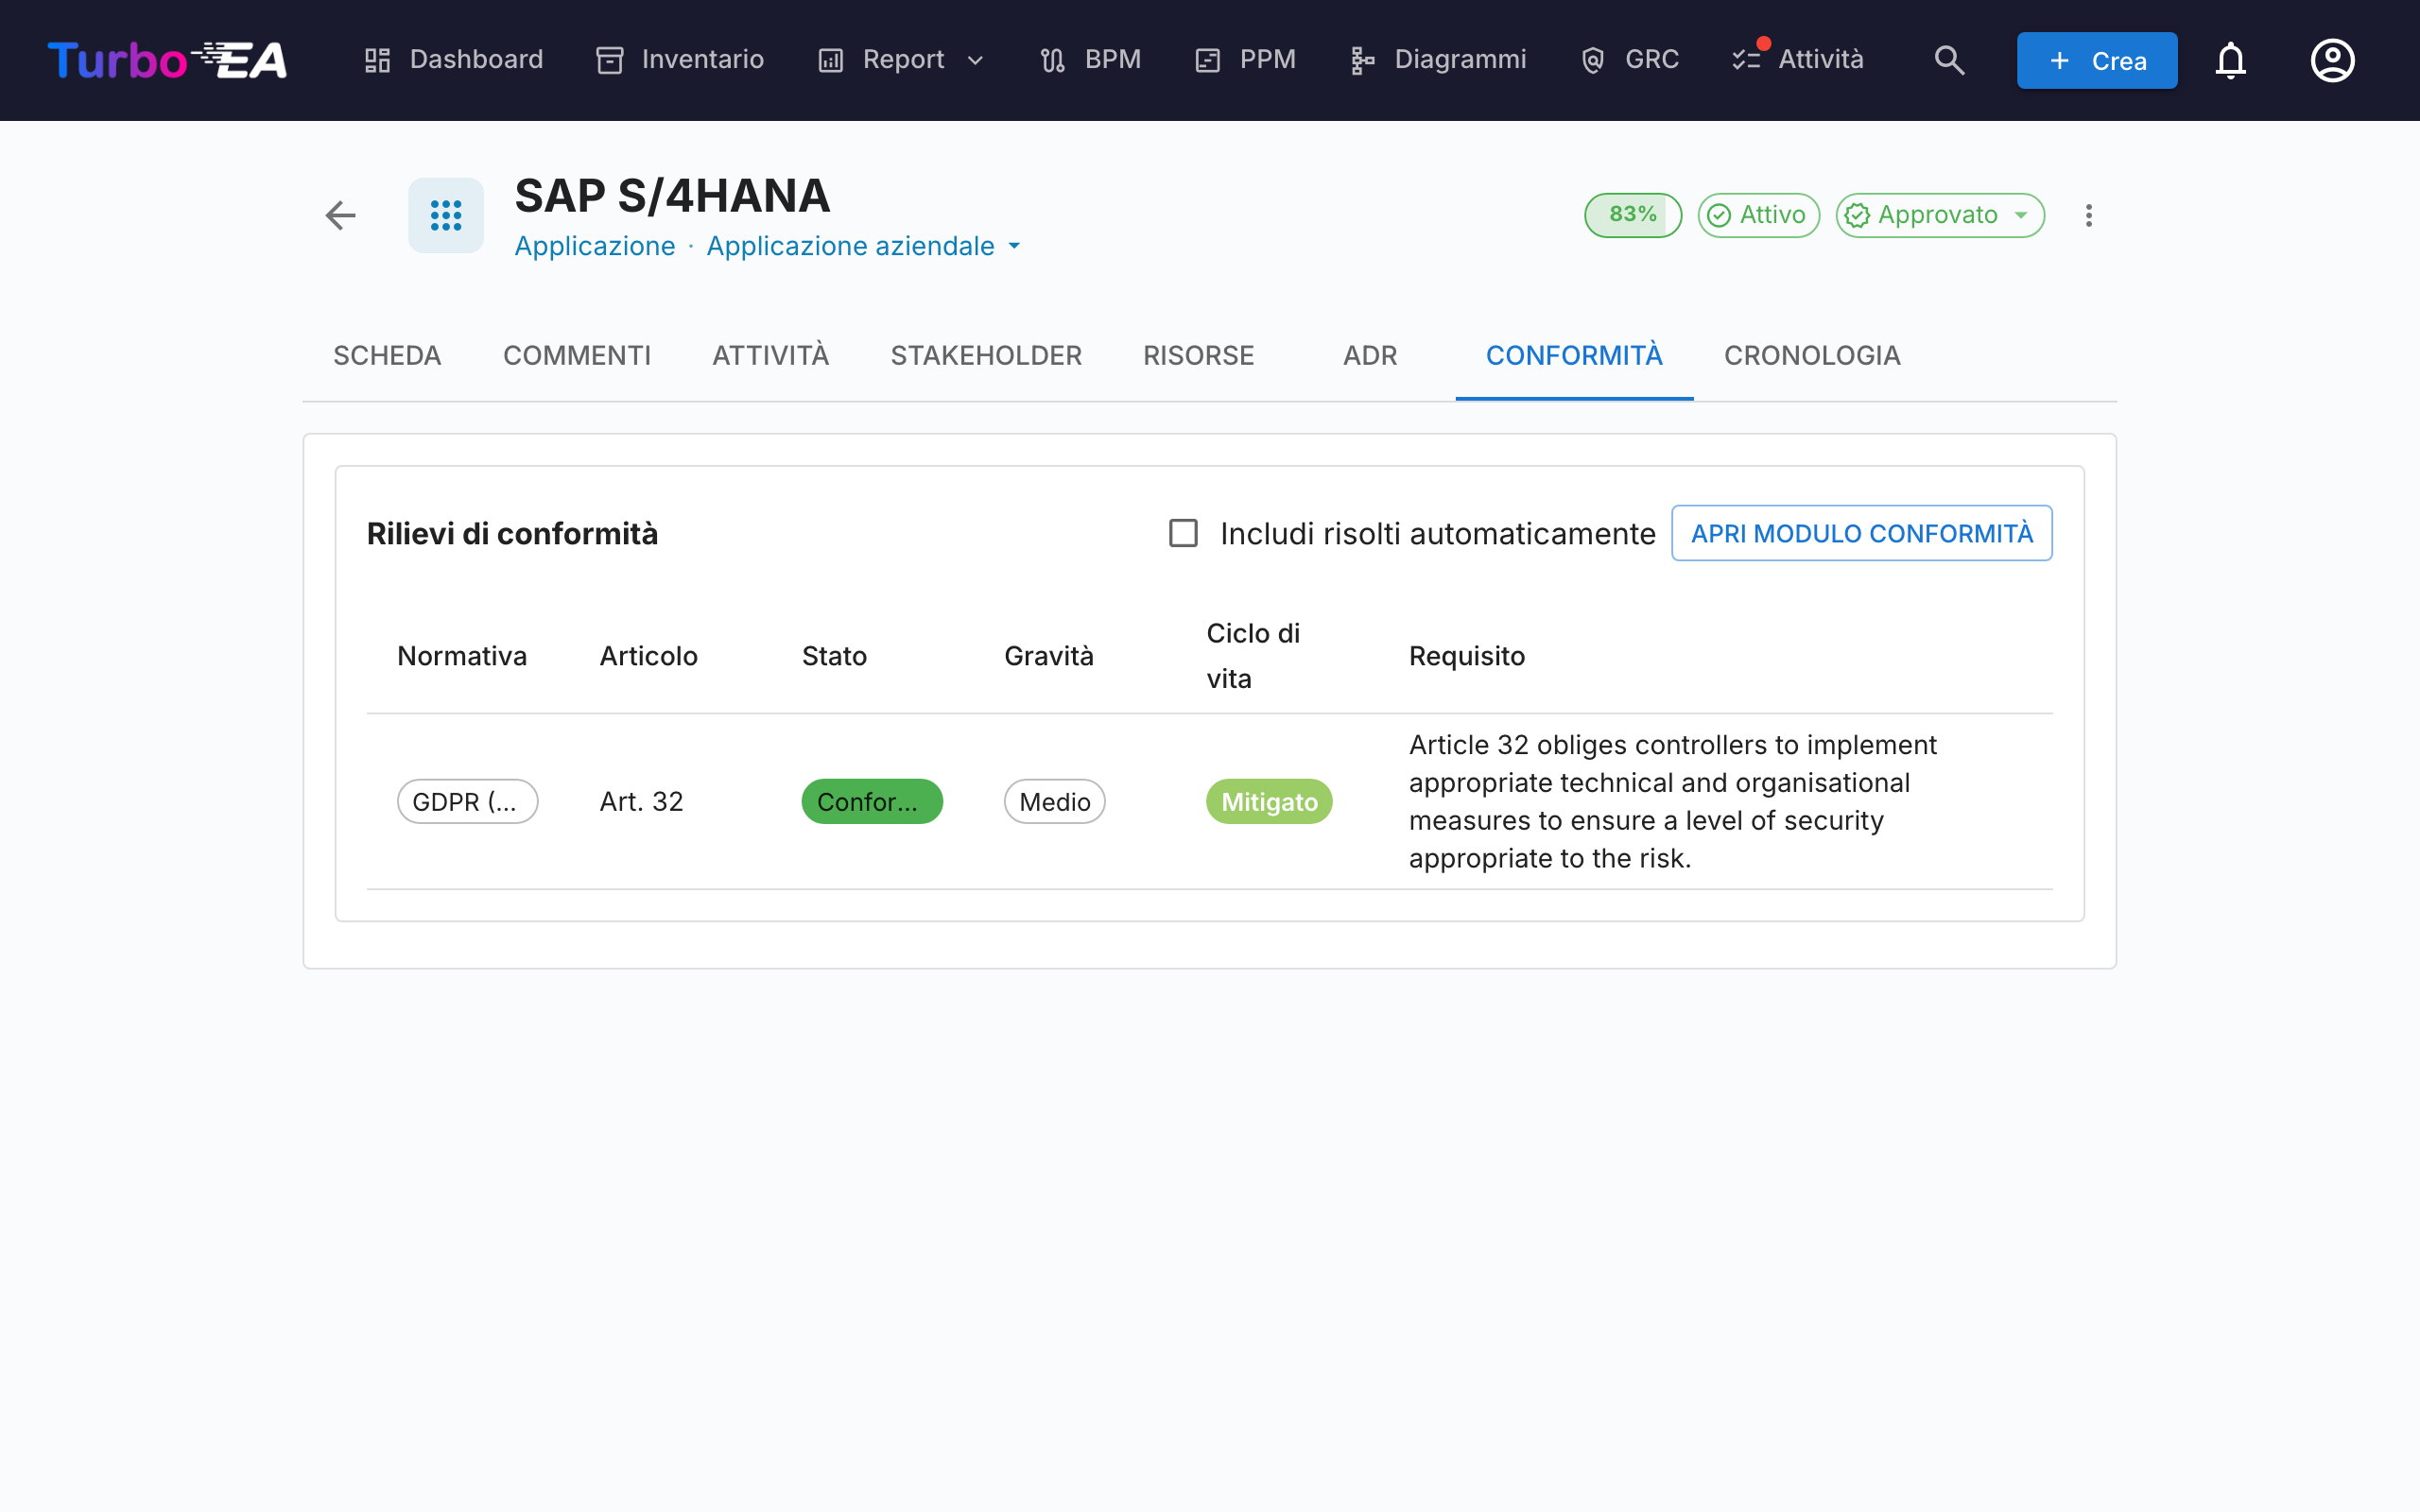The image size is (2420, 1512).
Task: Click the Normativa column header
Action: 462,656
